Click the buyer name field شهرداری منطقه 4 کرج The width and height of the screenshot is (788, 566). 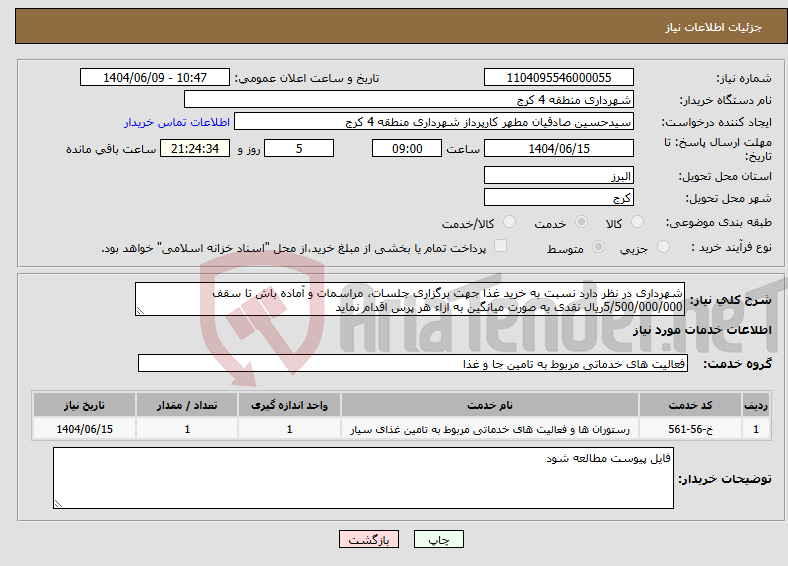pos(409,100)
